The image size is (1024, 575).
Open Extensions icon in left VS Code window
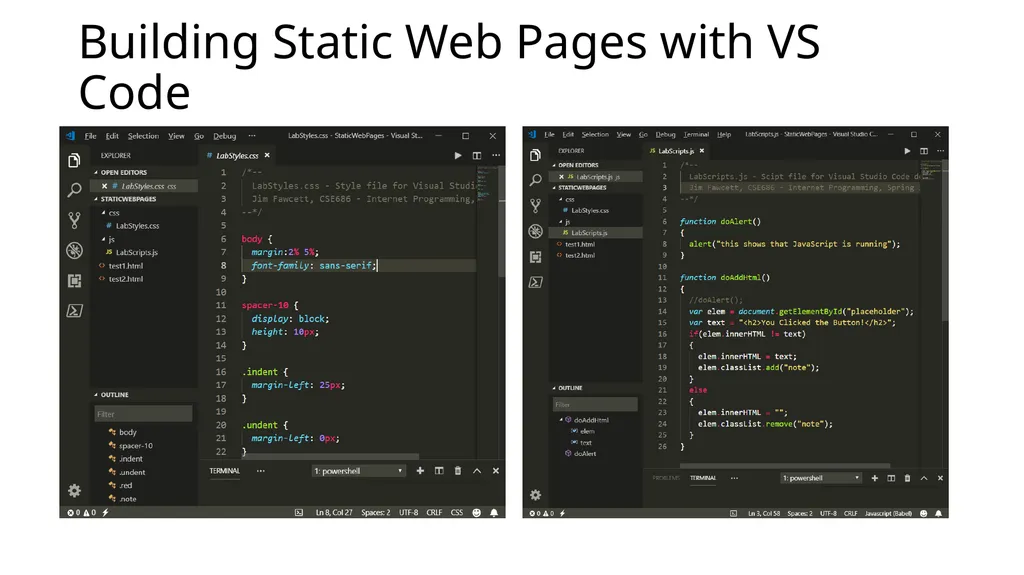click(74, 281)
